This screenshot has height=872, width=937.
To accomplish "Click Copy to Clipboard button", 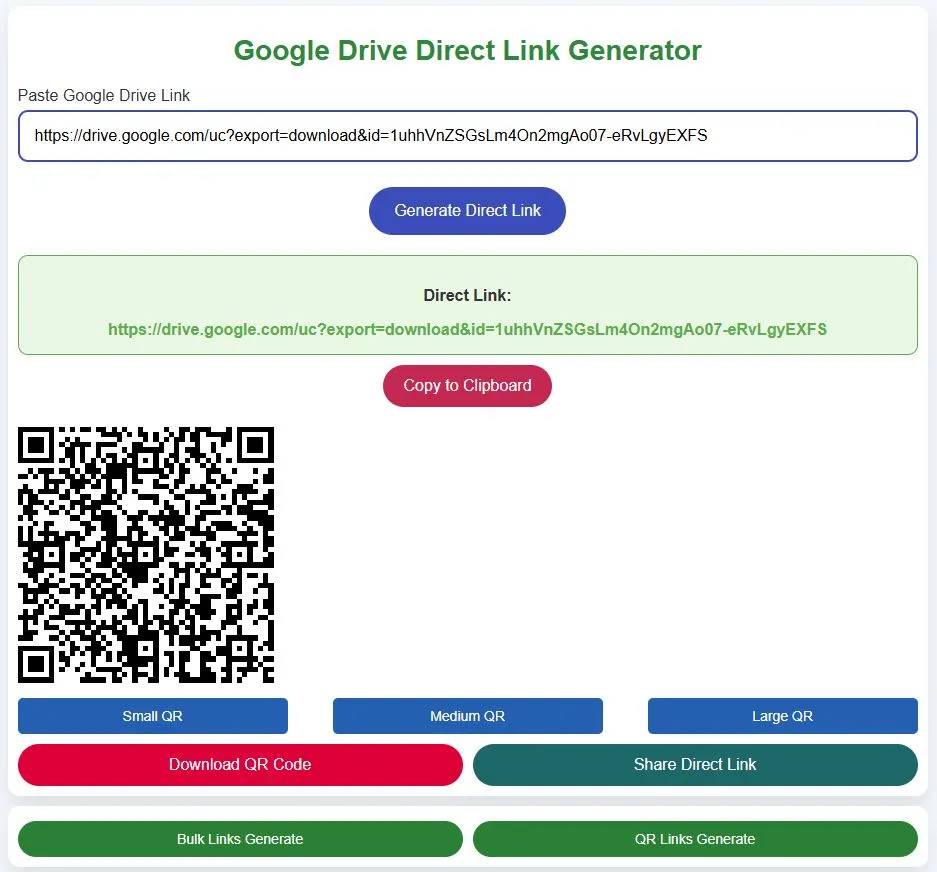I will coord(467,385).
